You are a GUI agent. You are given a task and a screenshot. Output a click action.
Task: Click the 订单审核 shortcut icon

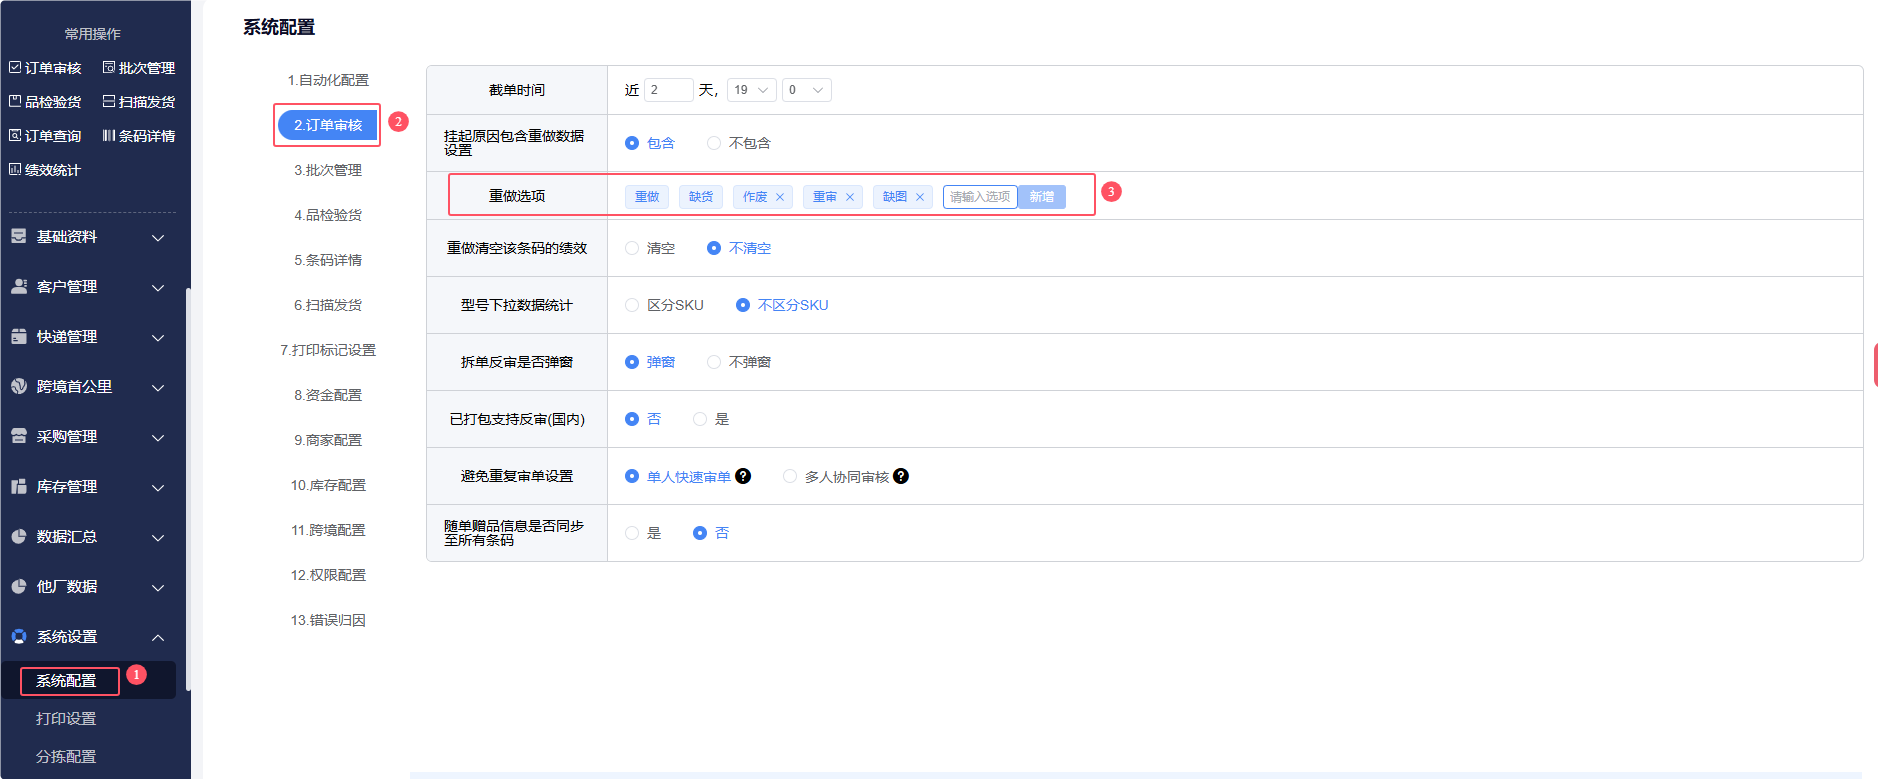tap(15, 68)
